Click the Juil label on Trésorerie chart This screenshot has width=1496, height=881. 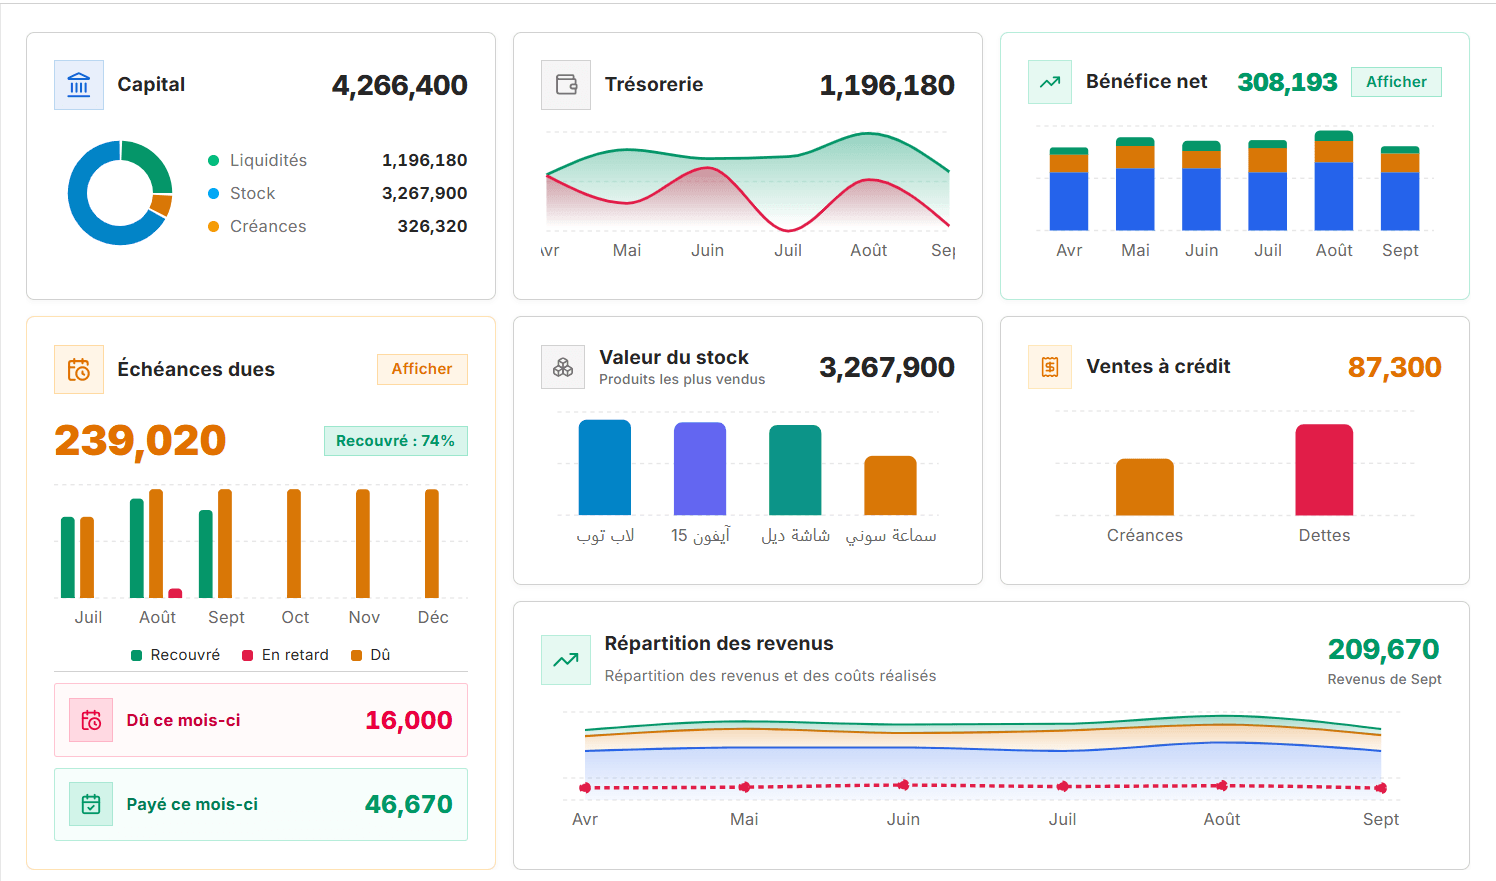[x=788, y=251]
